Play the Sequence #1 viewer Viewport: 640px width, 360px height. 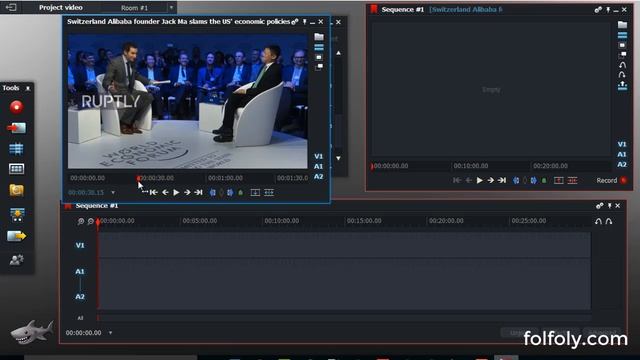480,180
